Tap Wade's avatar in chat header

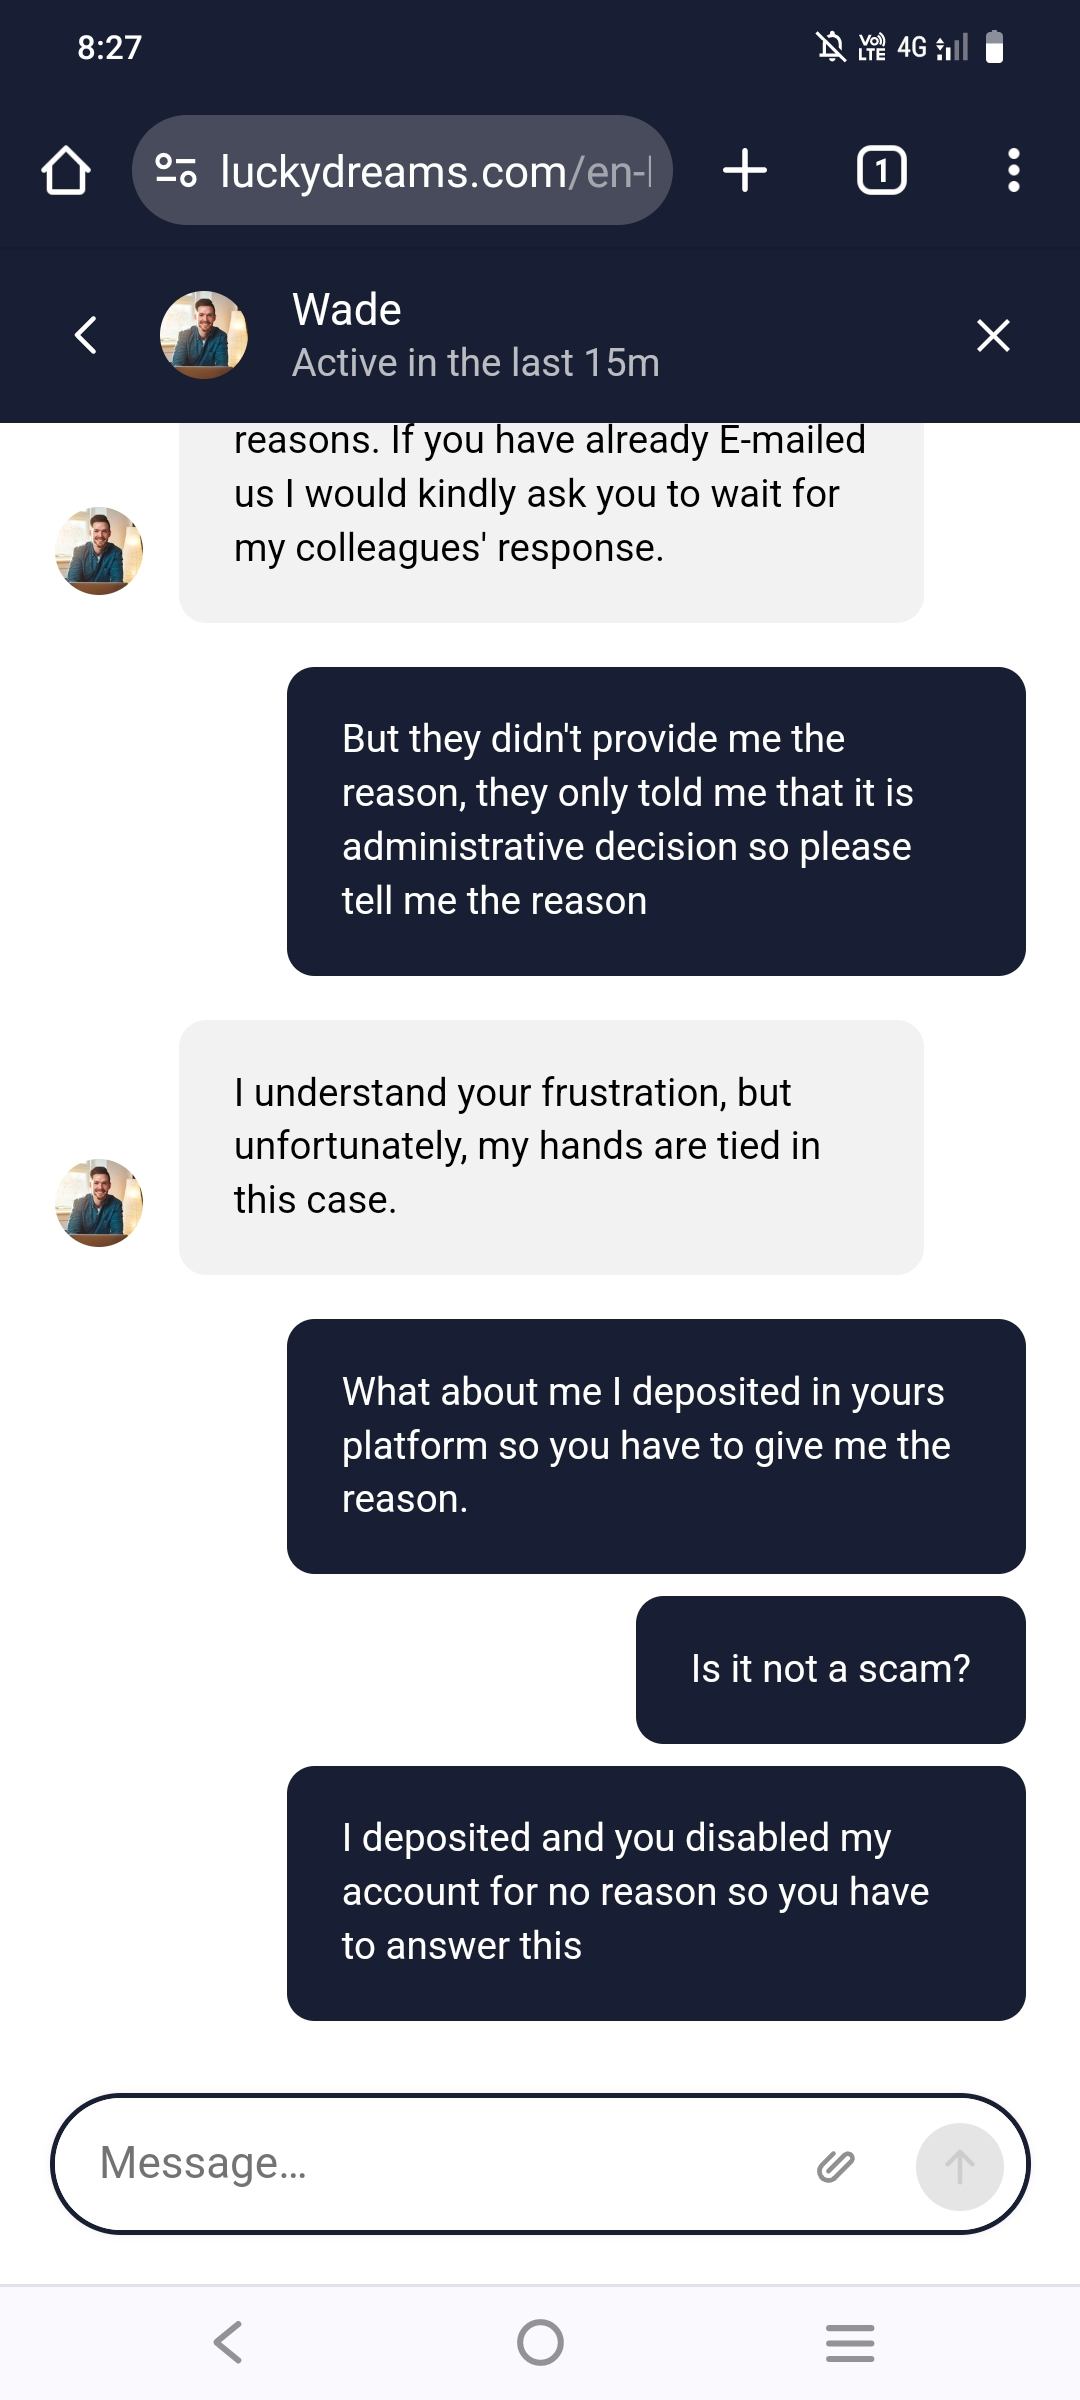[204, 335]
